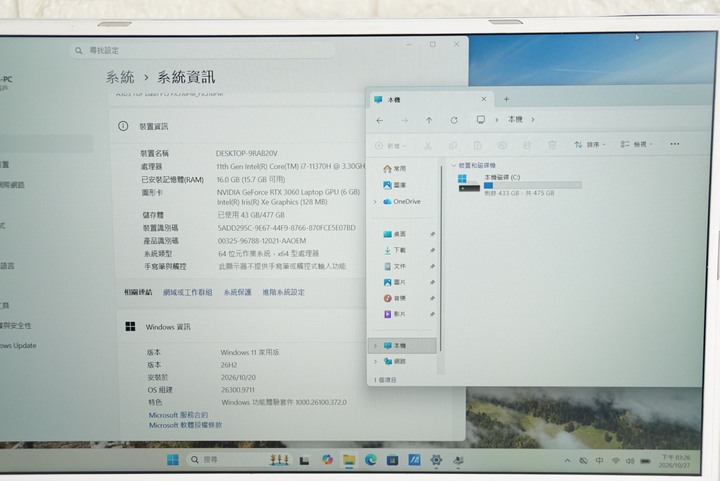Click the Wi-Fi icon in system tray

coord(615,461)
